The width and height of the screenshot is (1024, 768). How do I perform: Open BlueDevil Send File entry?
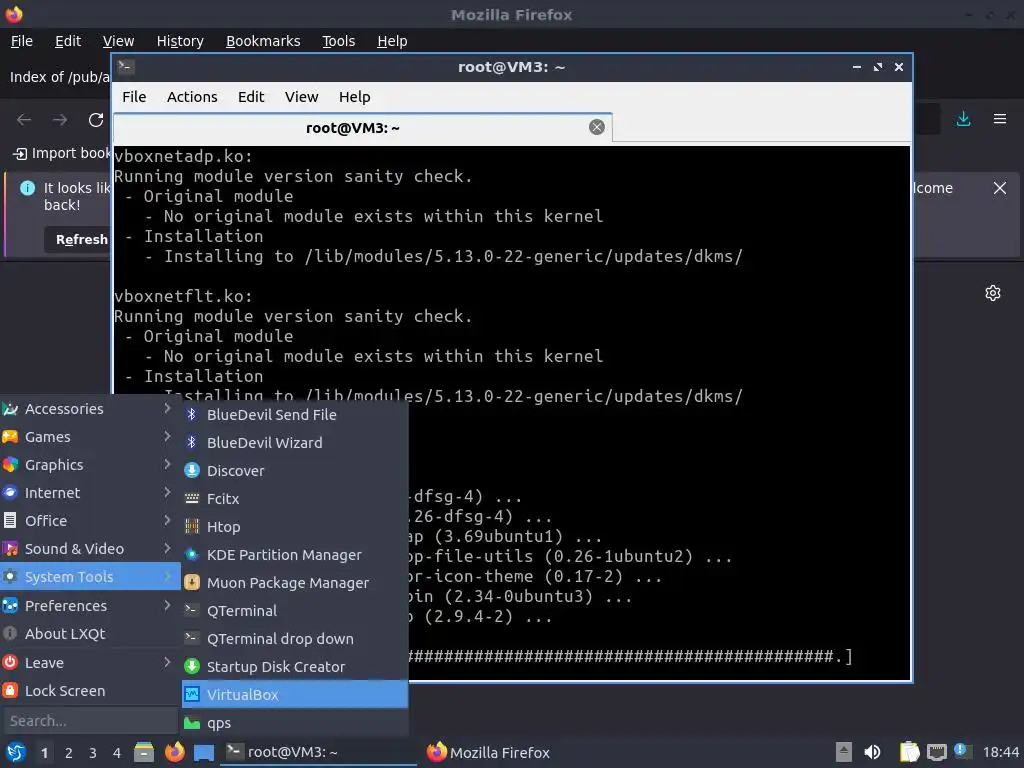coord(295,414)
